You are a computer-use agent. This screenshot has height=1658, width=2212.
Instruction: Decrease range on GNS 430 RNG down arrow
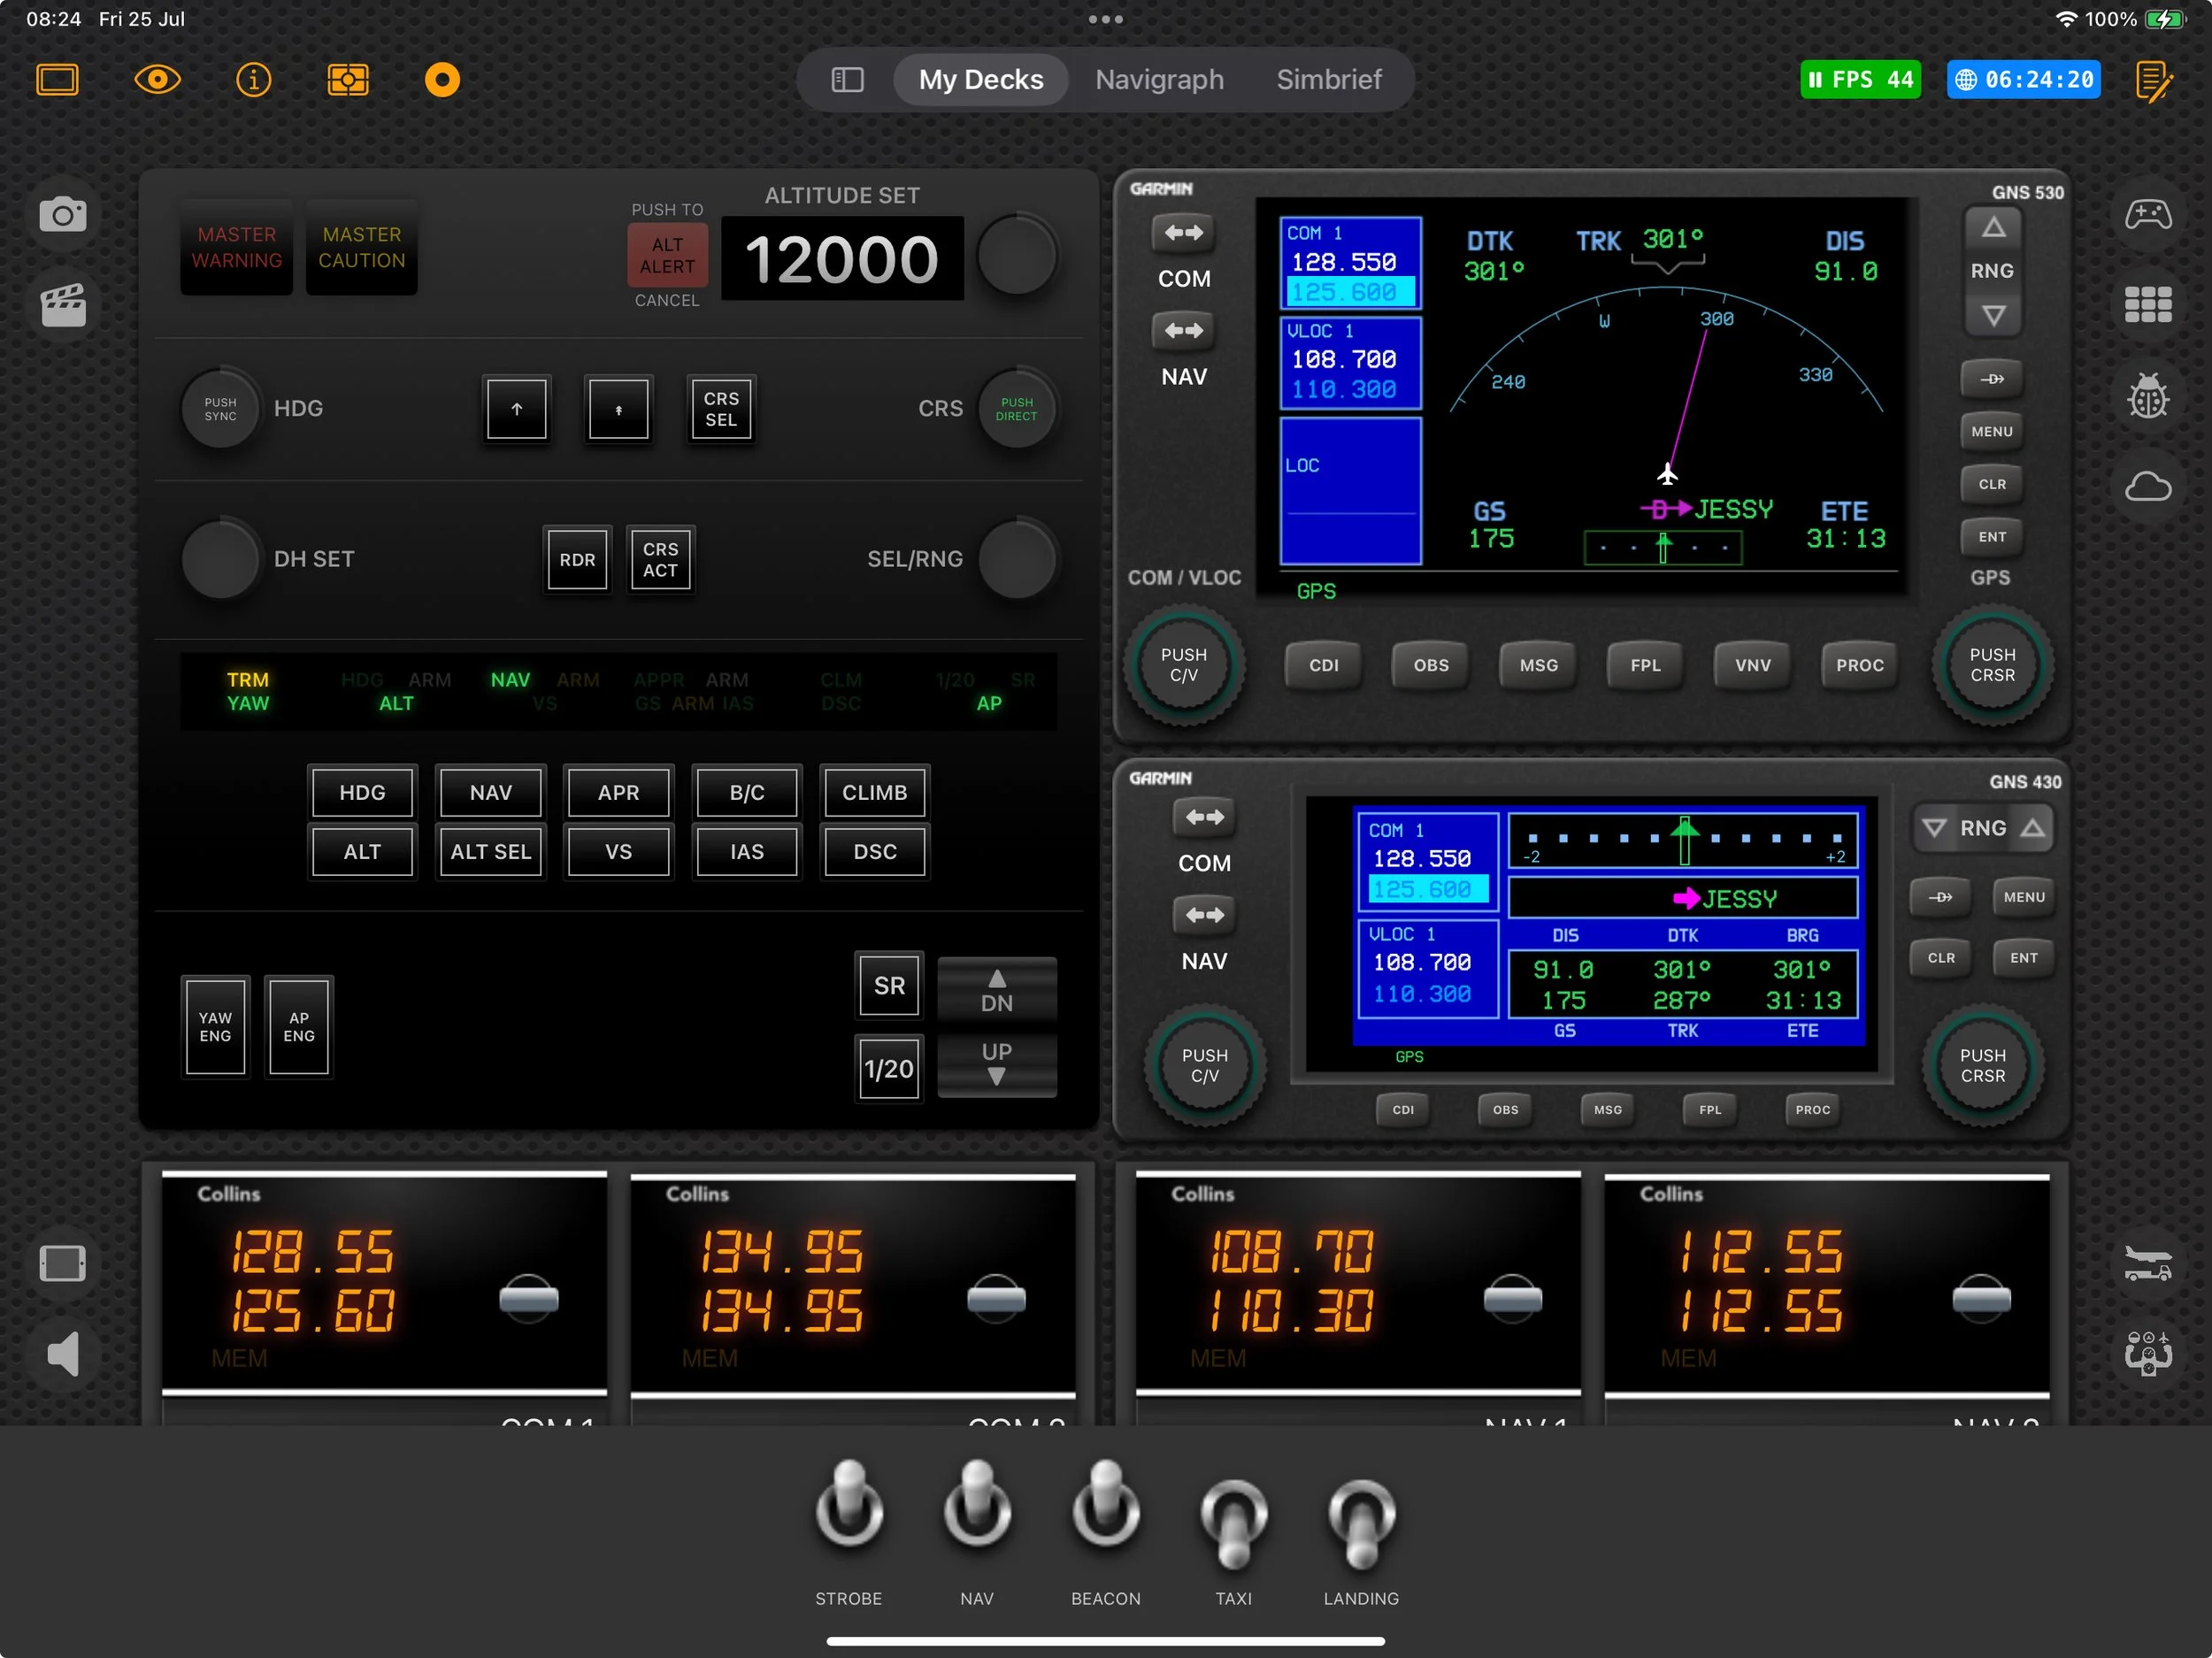pos(1935,828)
